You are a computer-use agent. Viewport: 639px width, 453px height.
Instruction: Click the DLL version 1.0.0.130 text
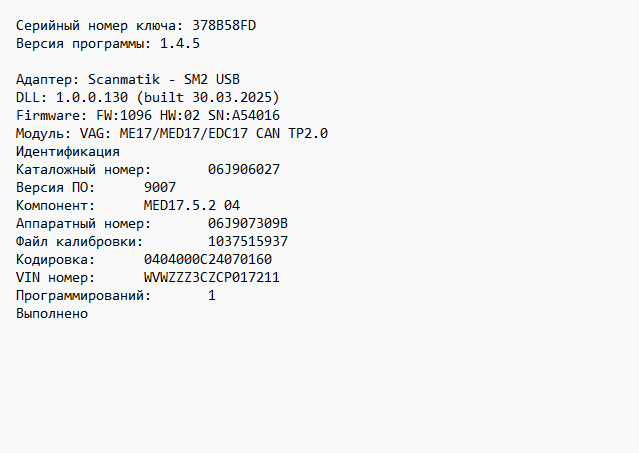[x=92, y=97]
